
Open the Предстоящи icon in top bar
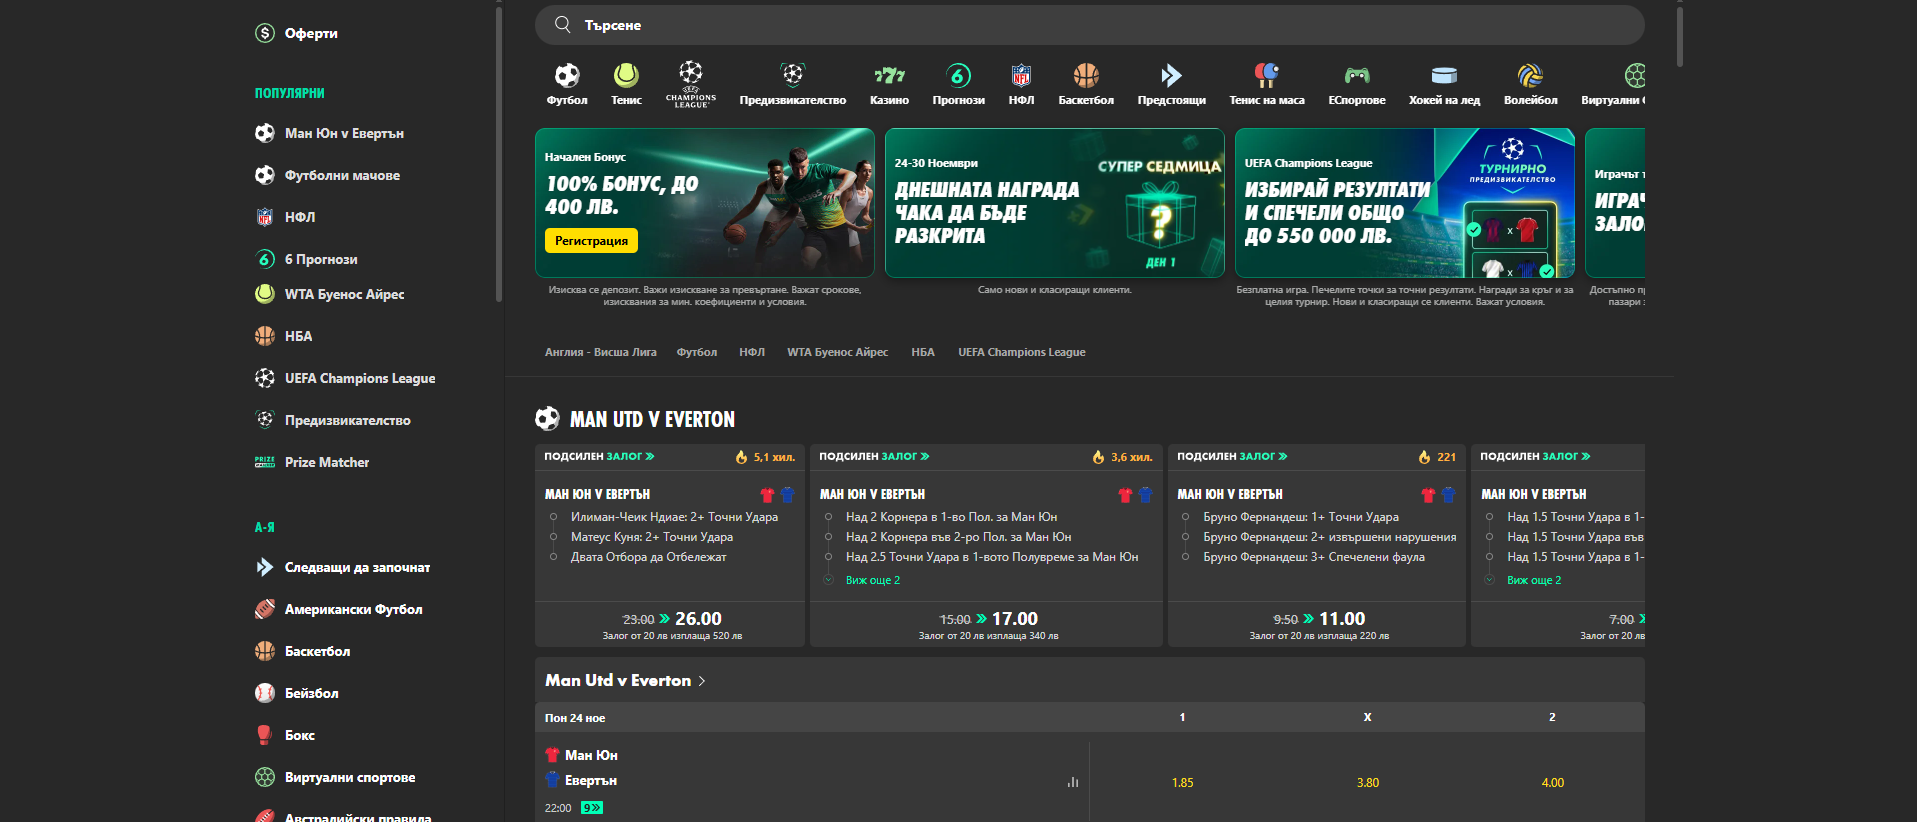pyautogui.click(x=1171, y=84)
